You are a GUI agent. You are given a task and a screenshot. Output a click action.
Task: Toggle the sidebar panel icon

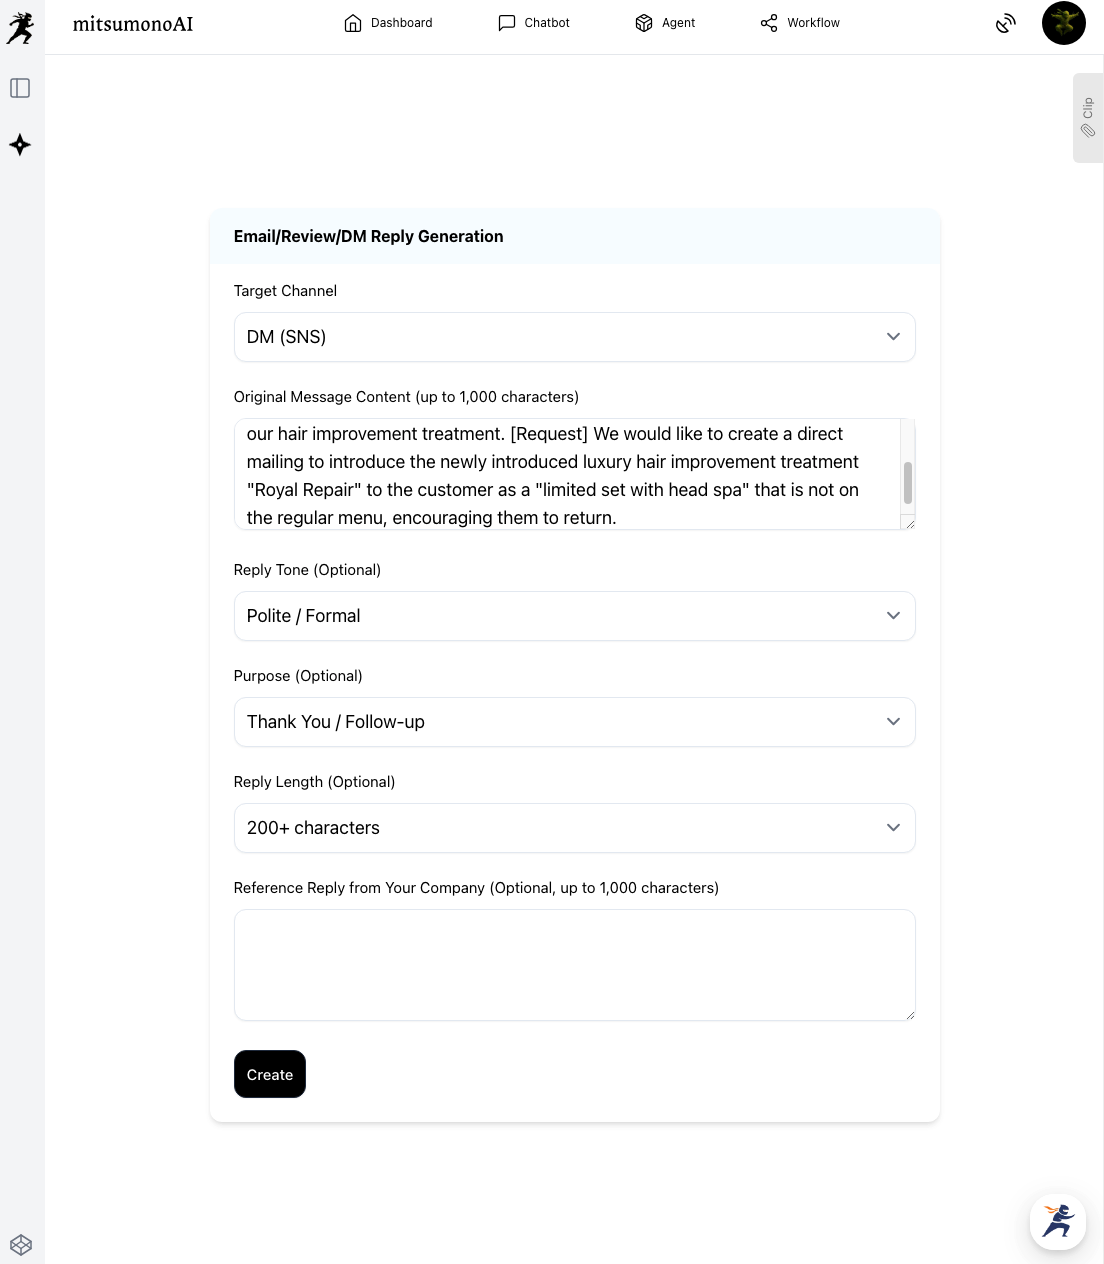pyautogui.click(x=20, y=88)
